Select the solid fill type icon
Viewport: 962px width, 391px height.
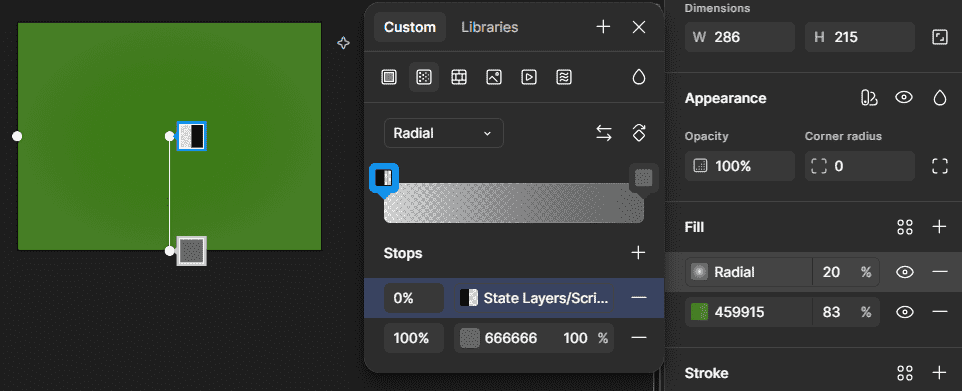tap(389, 77)
